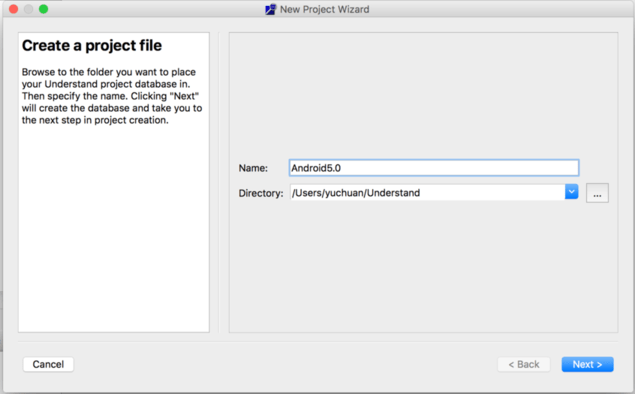Screen dimensions: 635x394
Task: Click the browse "..." directory button
Action: [x=597, y=193]
